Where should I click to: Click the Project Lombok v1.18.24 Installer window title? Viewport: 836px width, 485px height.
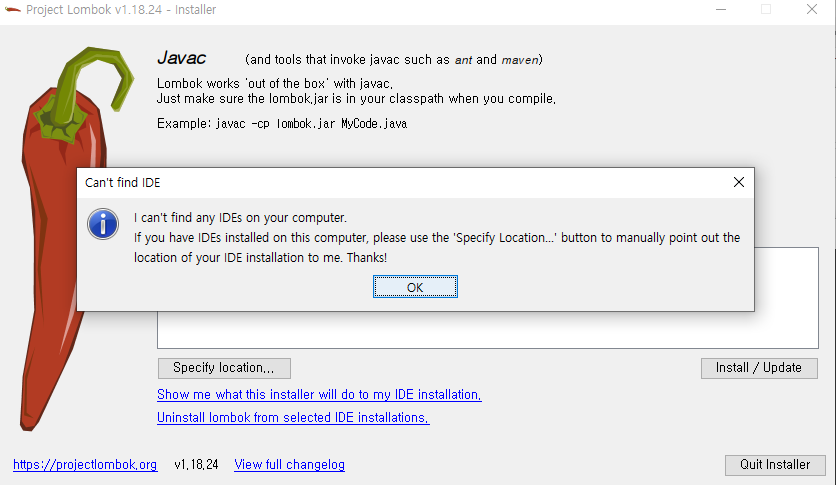[121, 10]
